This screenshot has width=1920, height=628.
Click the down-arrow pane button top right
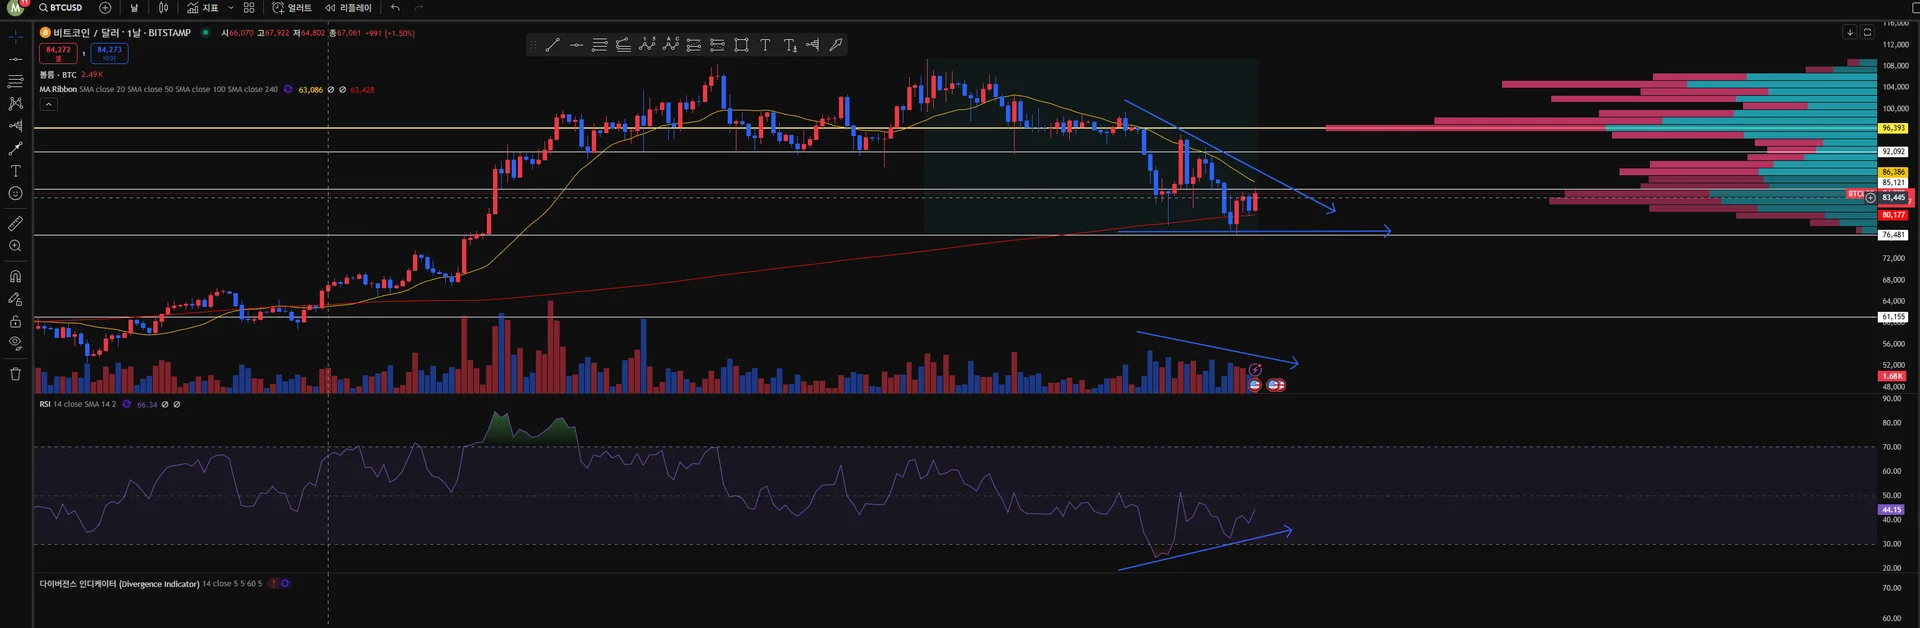point(1850,32)
